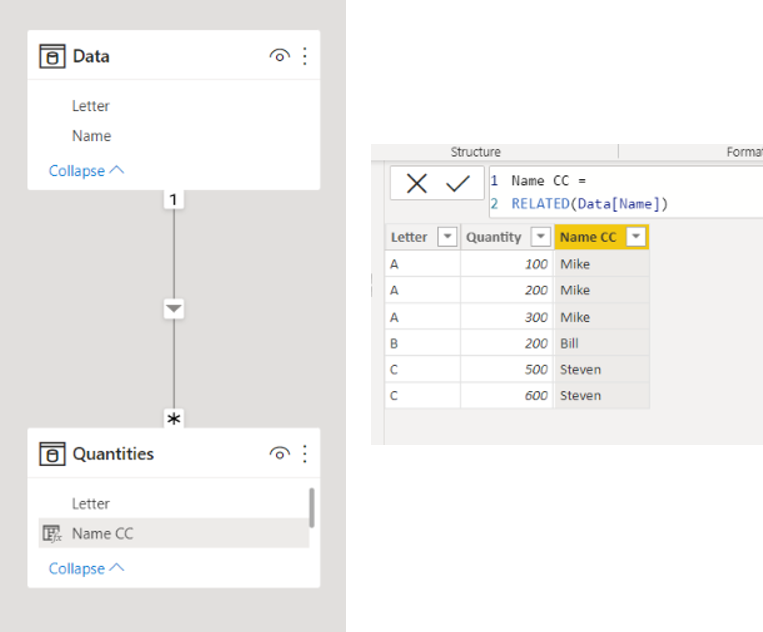Cancel the formula with the X button

pos(417,183)
